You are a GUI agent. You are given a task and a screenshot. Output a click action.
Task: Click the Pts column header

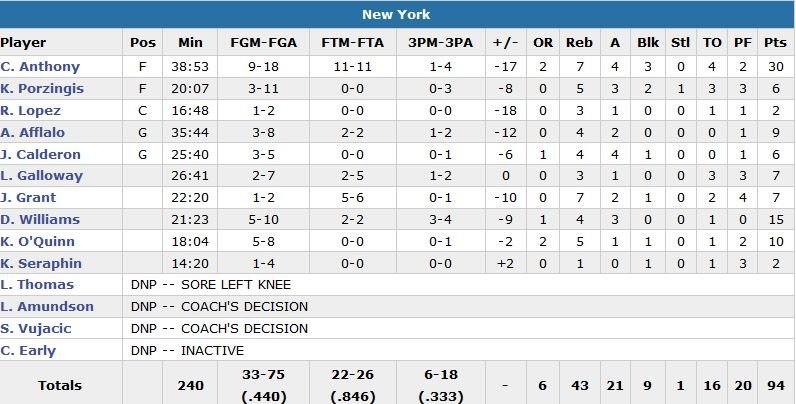[x=774, y=43]
